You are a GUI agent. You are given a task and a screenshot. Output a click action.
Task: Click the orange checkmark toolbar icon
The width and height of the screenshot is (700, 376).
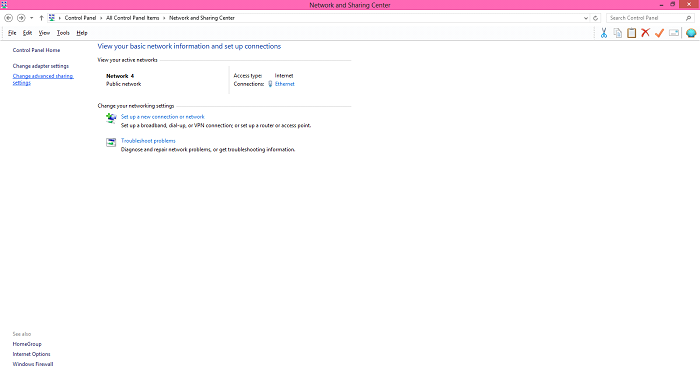[659, 33]
